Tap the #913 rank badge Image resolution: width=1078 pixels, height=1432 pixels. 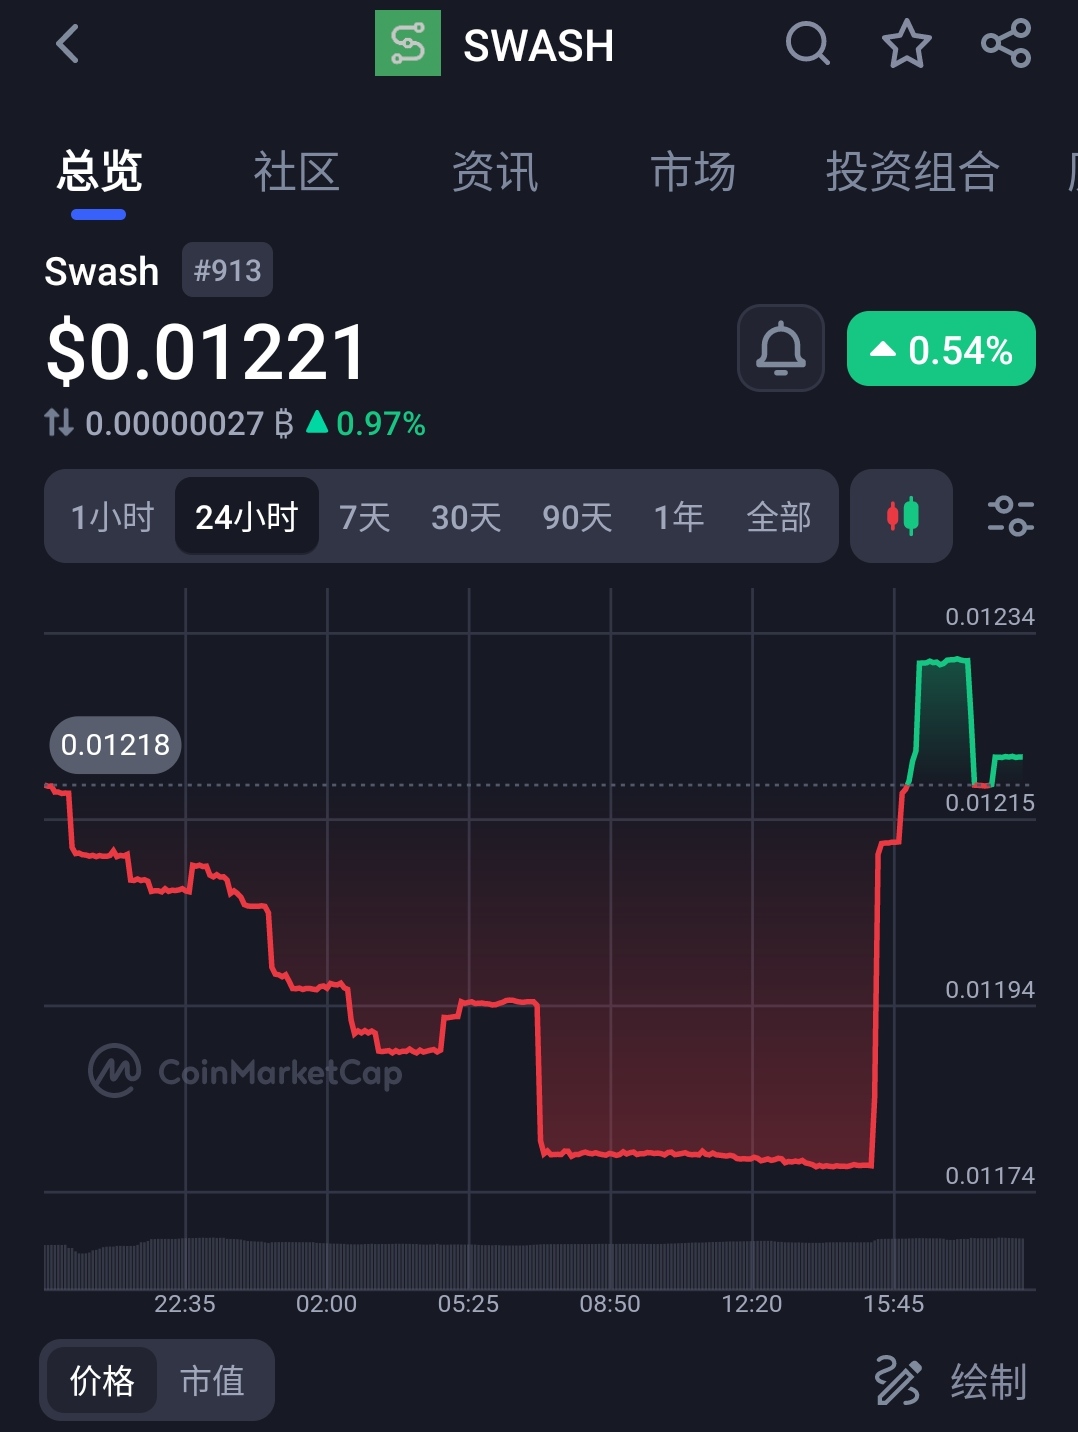[x=227, y=270]
